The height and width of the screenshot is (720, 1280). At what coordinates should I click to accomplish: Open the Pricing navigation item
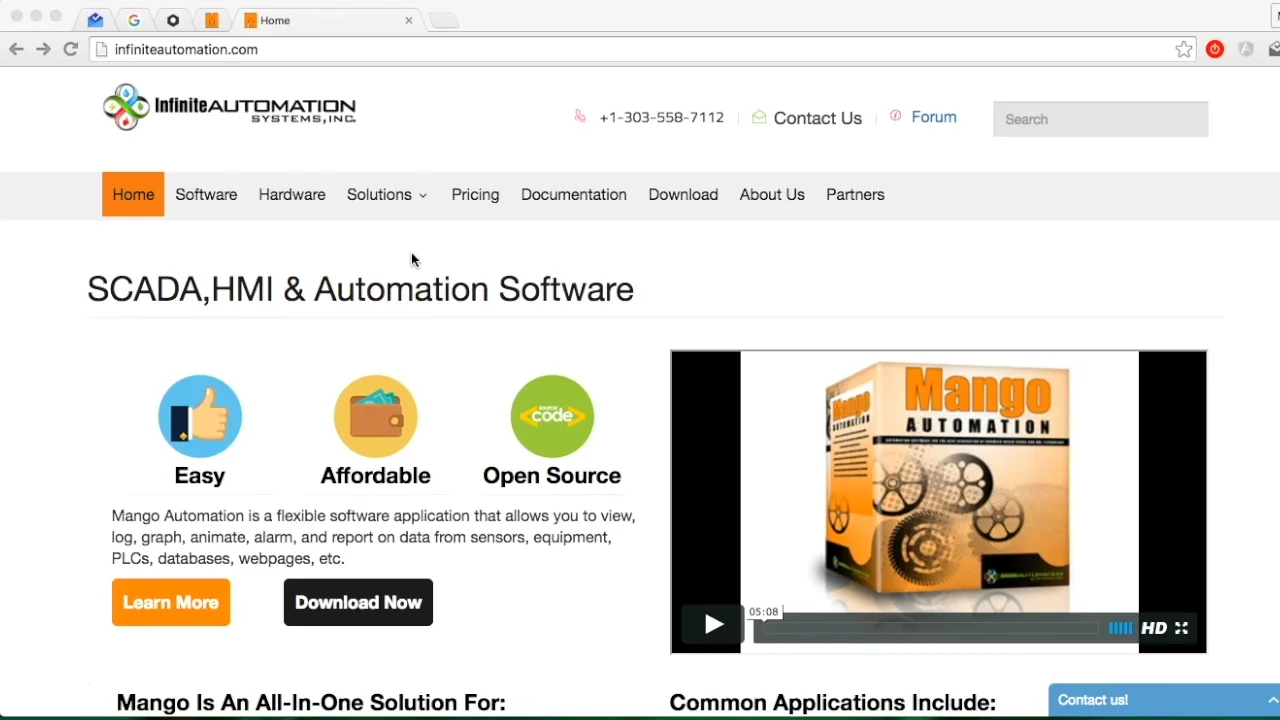pos(475,195)
